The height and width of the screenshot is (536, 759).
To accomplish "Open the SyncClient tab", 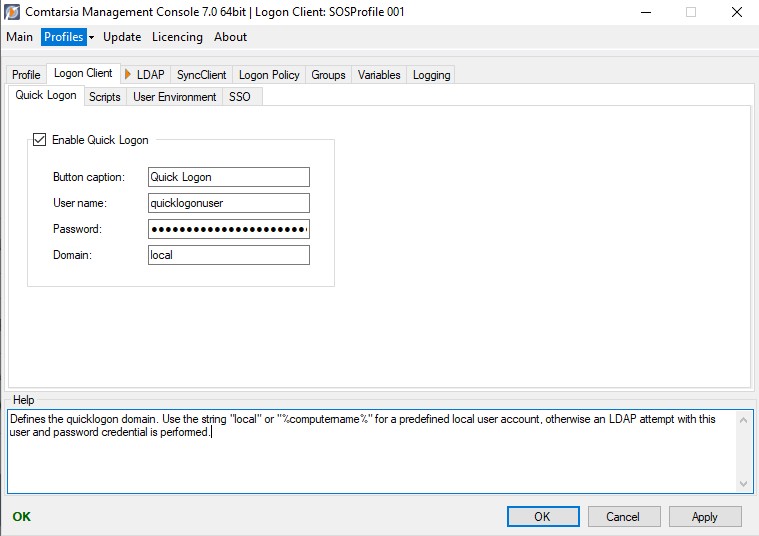I will (201, 75).
